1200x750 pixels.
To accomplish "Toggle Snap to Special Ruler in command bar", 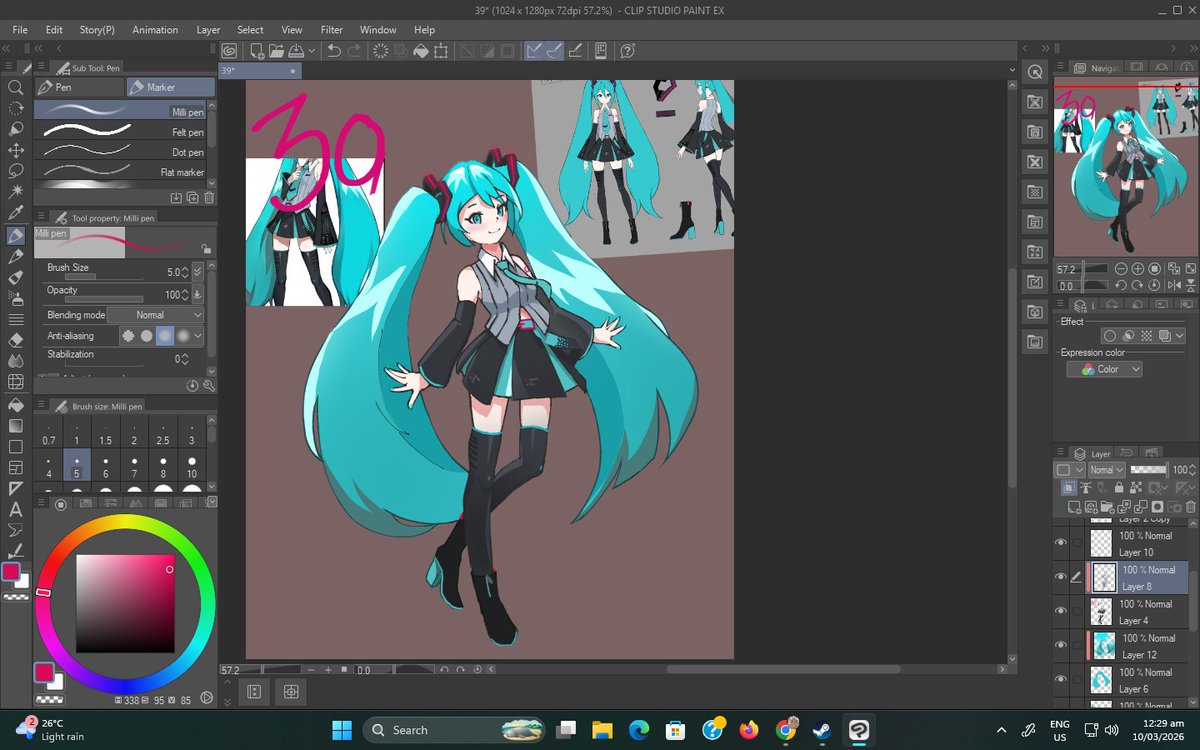I will tap(555, 50).
